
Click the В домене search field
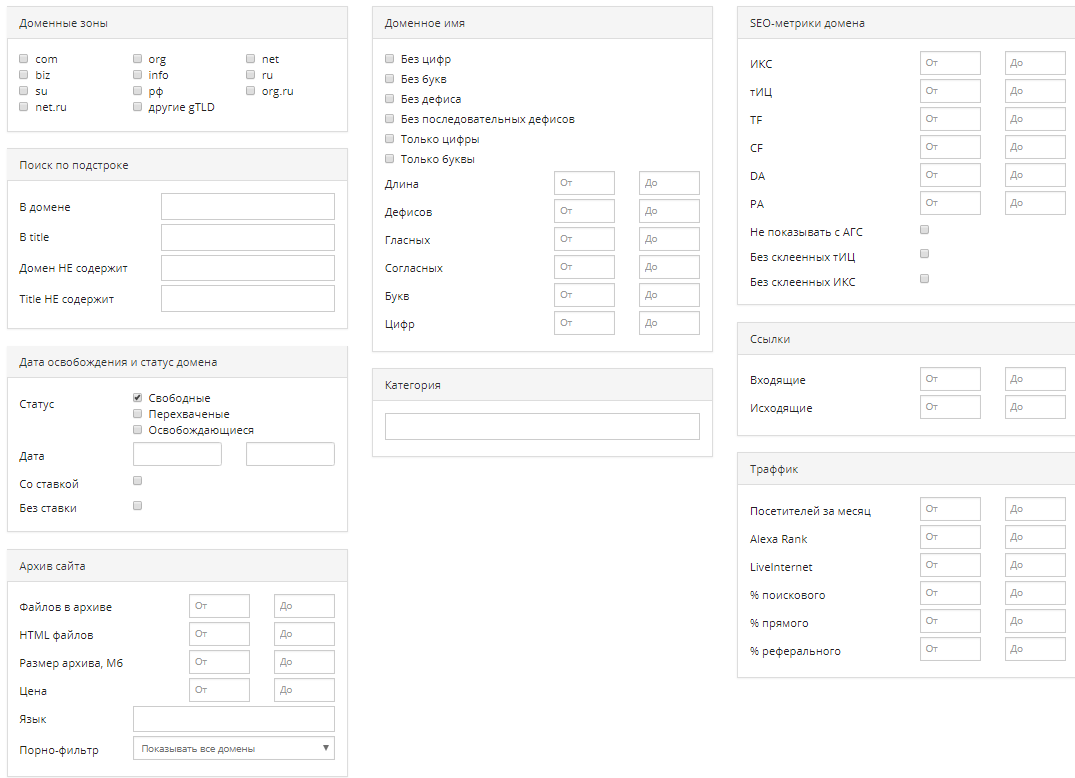pos(247,207)
